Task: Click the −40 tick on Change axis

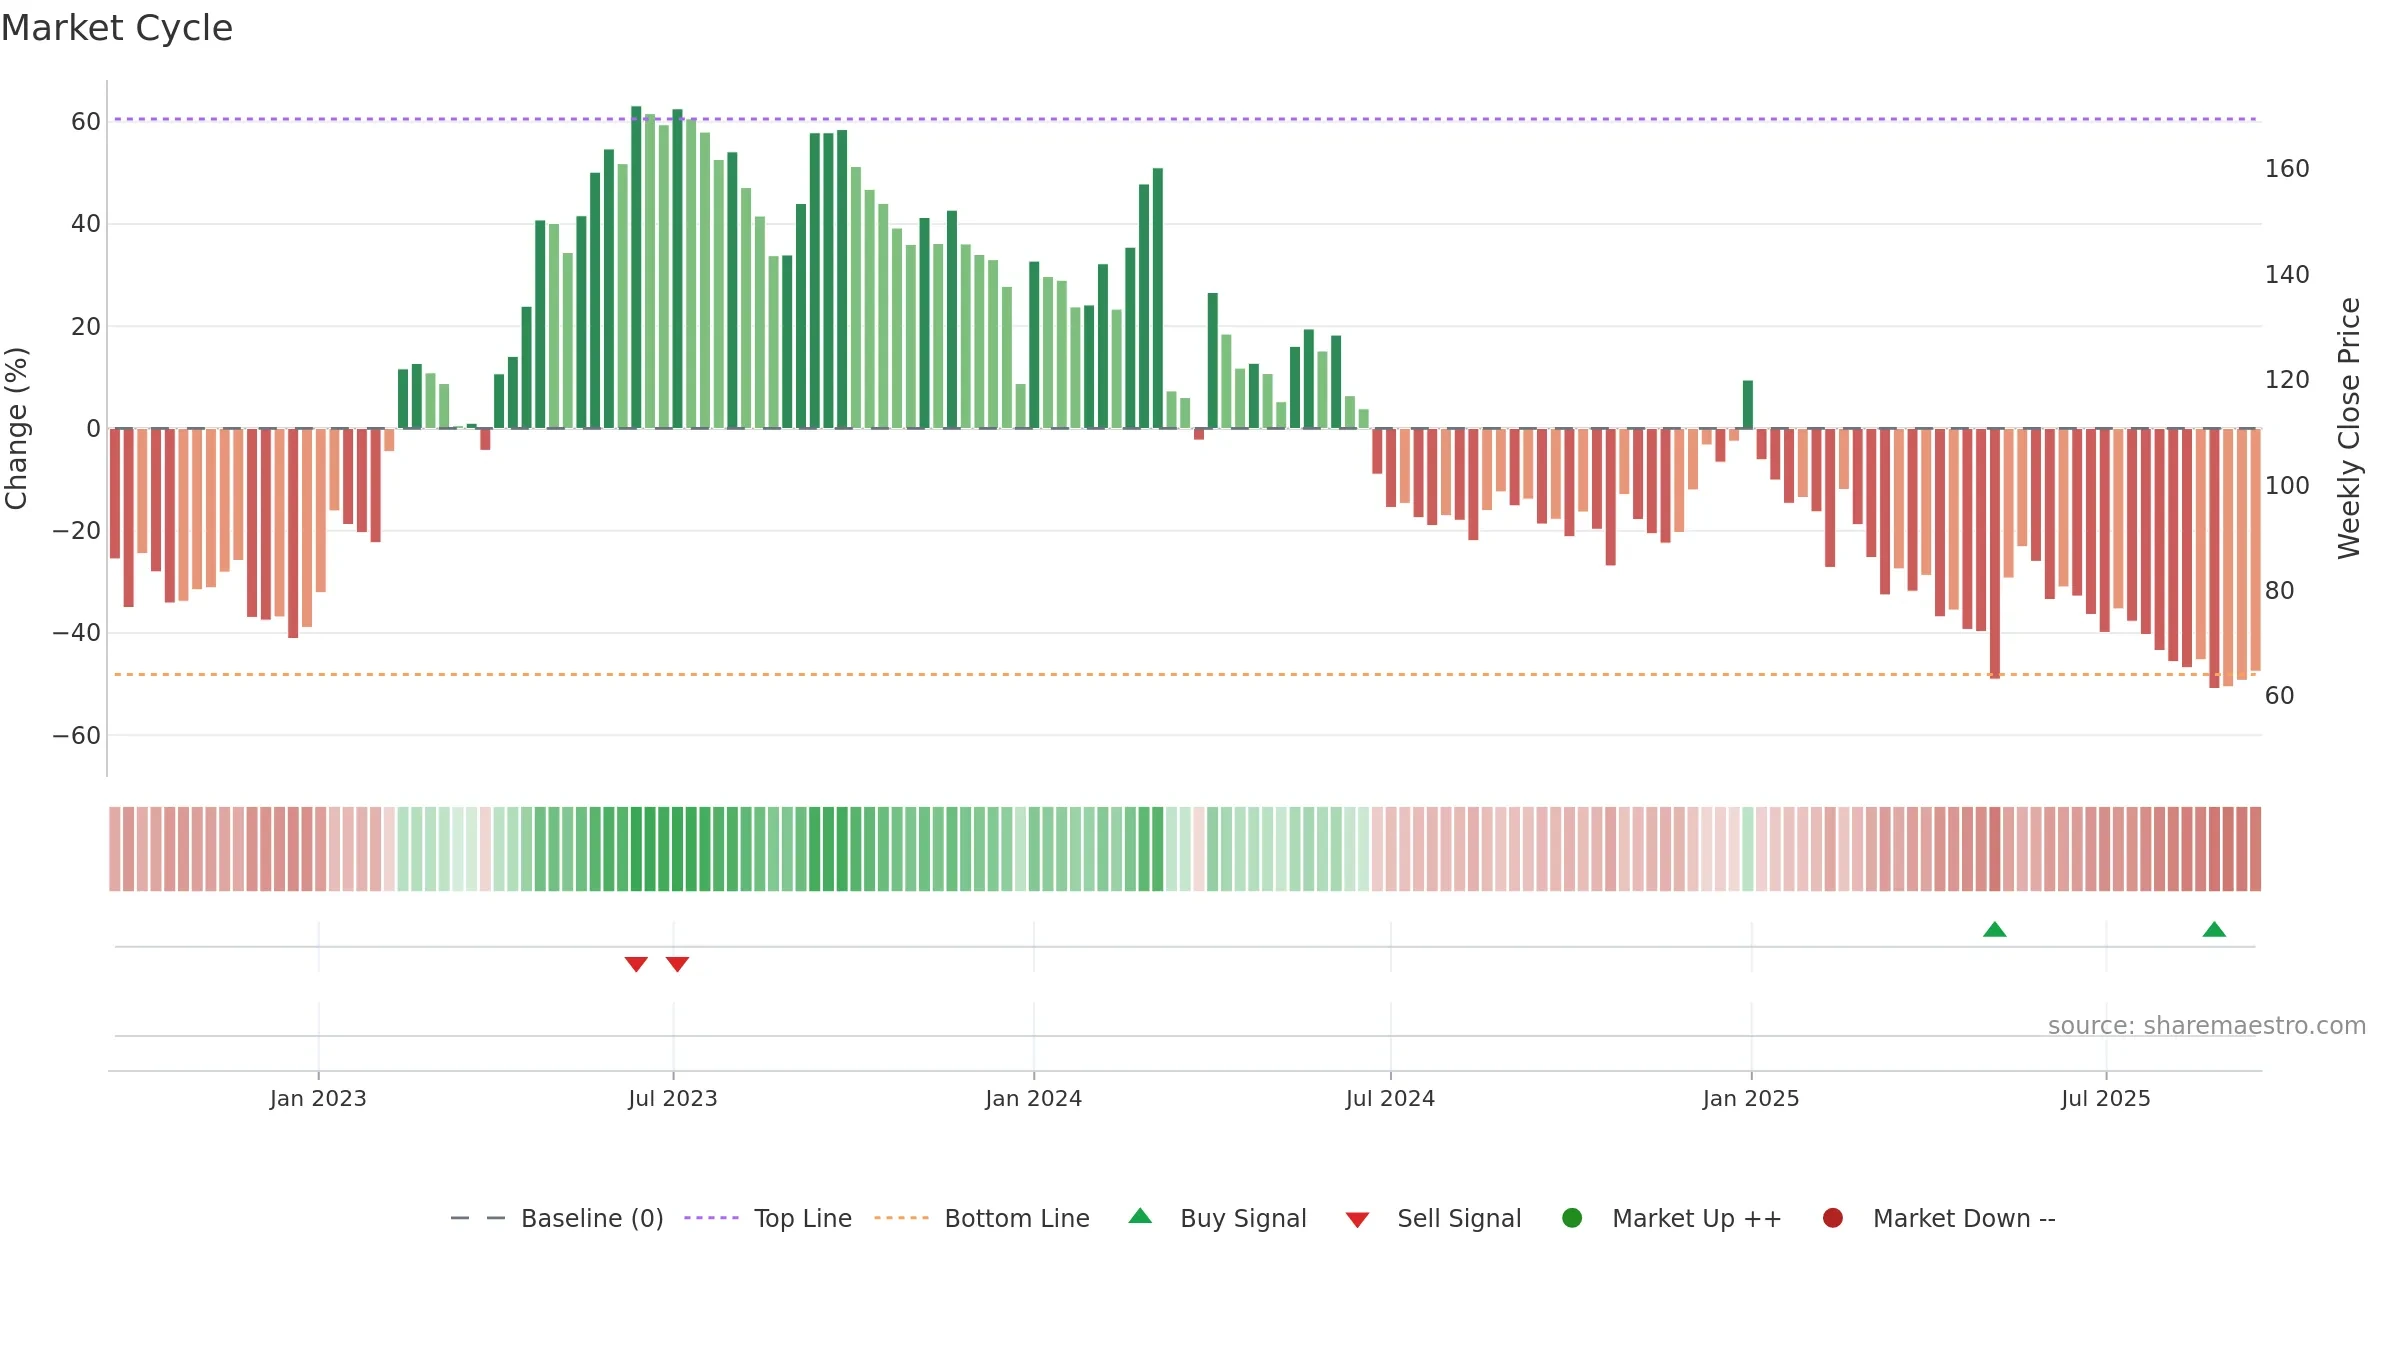Action: tap(77, 633)
